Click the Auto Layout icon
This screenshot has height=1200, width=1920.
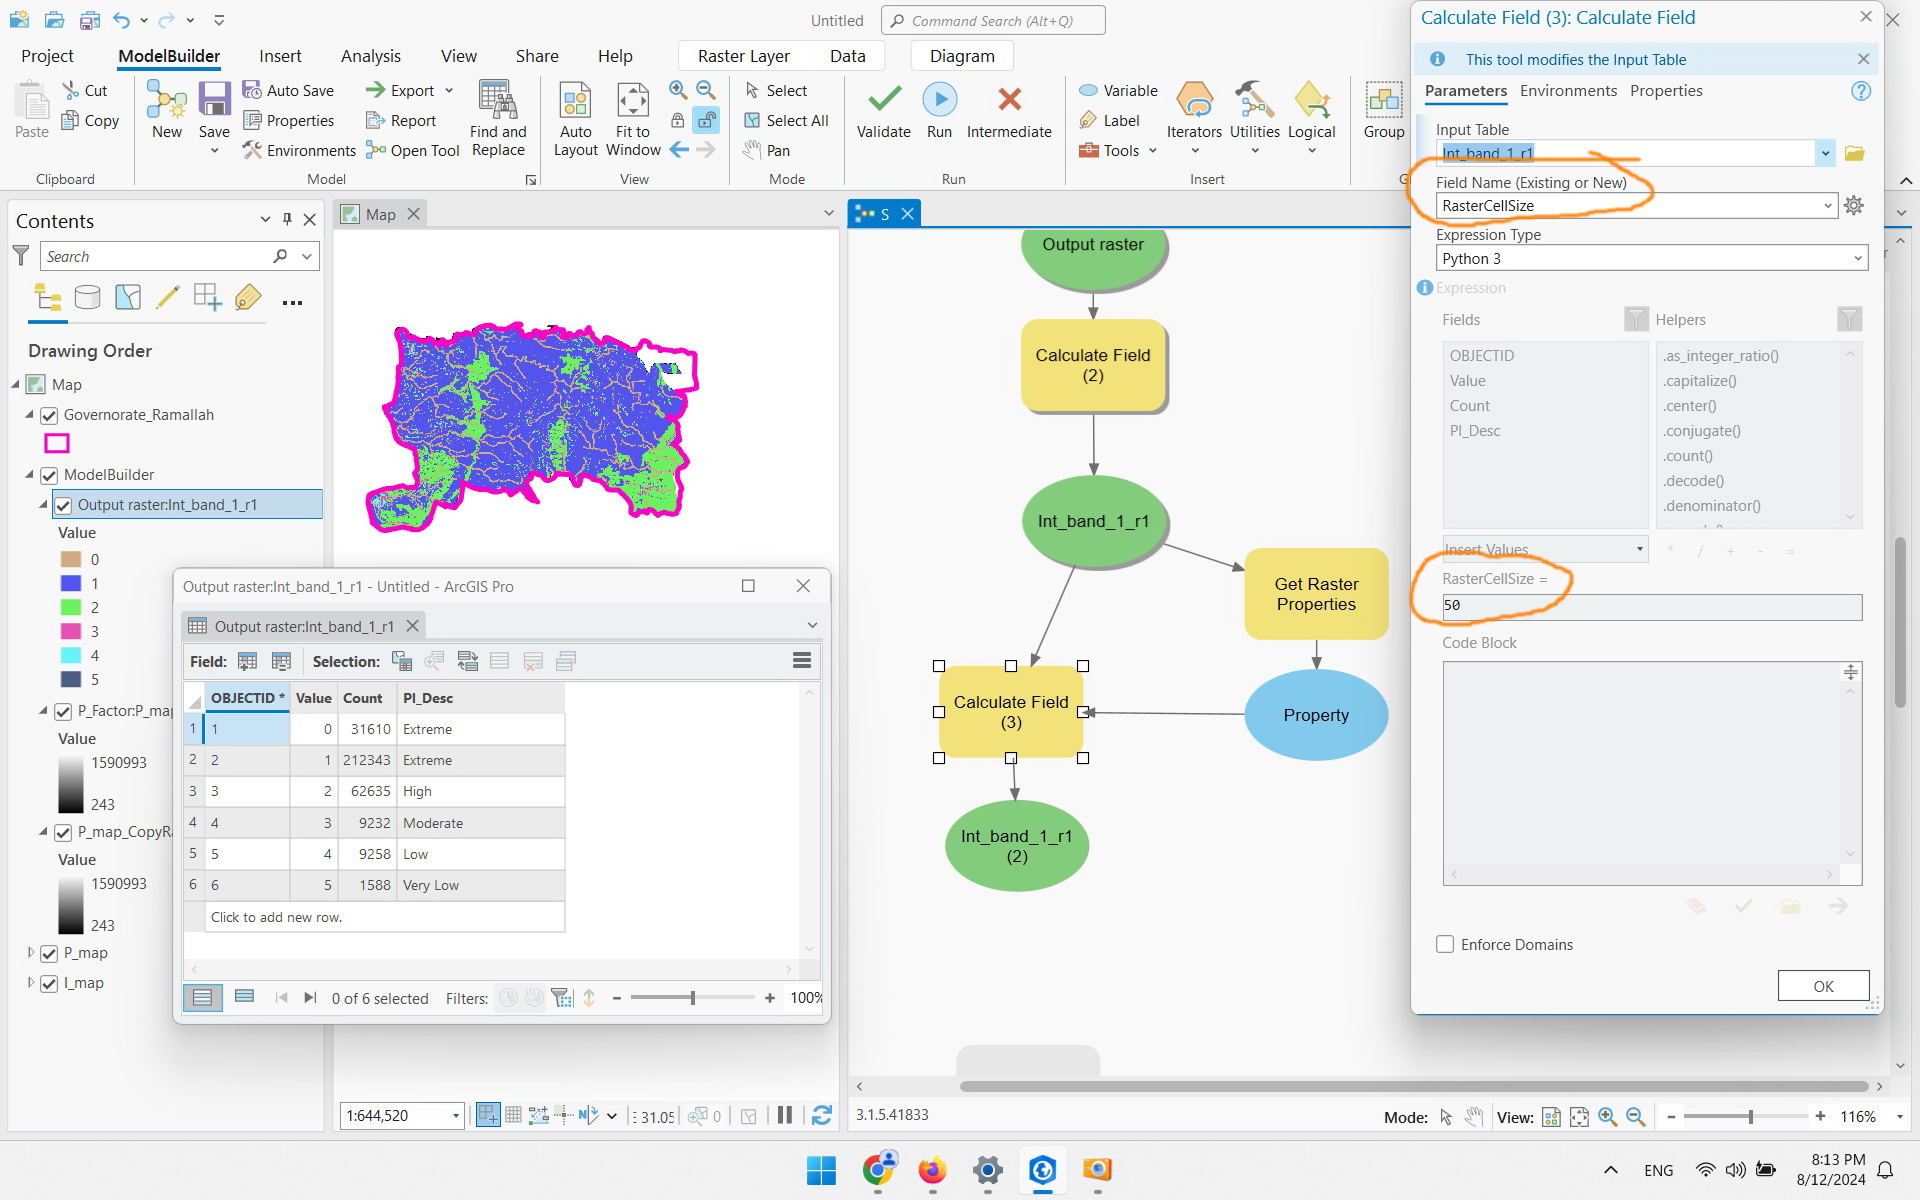tap(575, 101)
